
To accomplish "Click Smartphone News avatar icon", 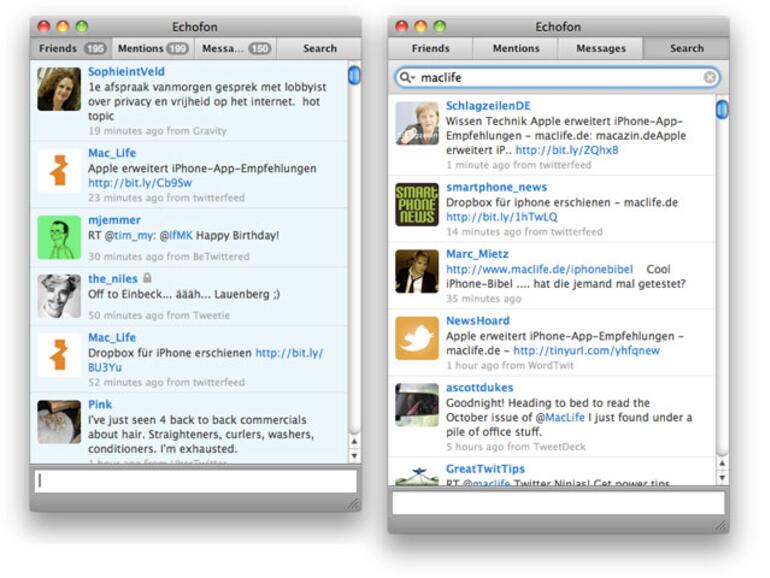I will [417, 205].
